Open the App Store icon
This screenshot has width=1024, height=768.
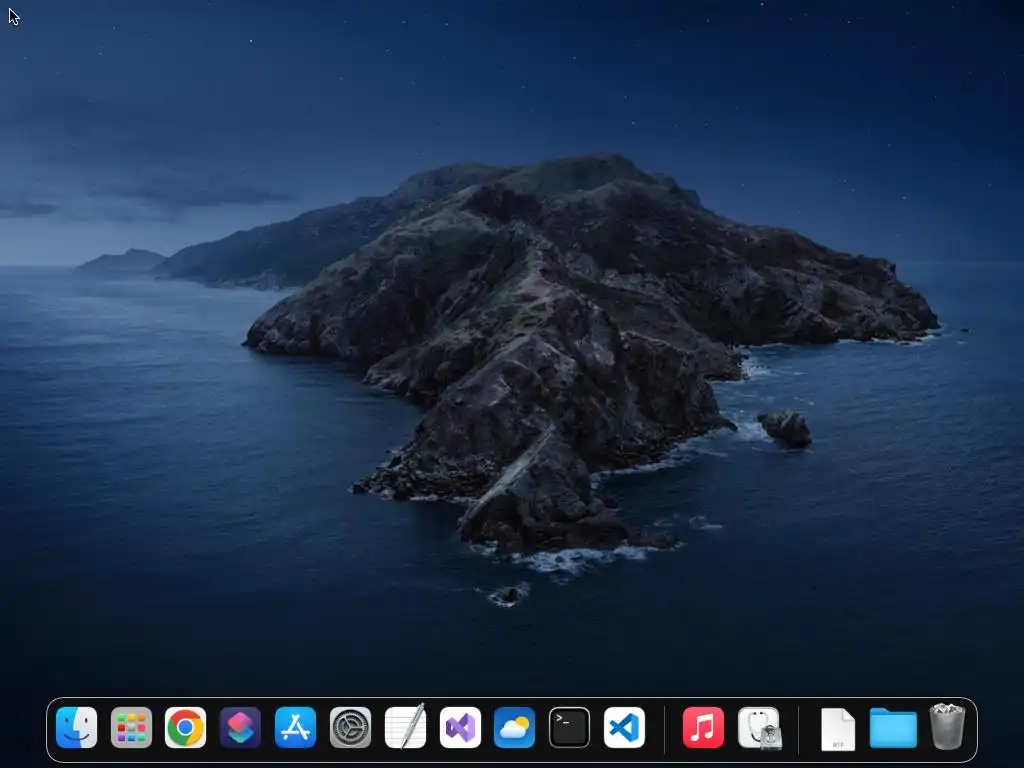(295, 728)
